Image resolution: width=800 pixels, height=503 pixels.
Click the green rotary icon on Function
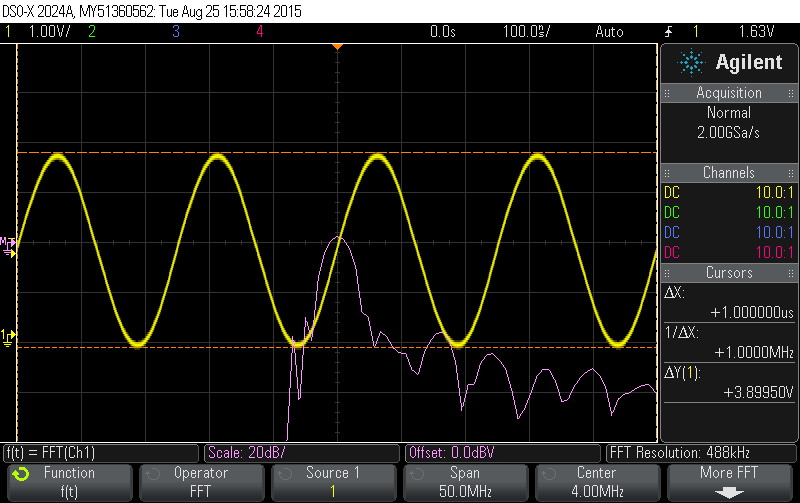tap(21, 474)
